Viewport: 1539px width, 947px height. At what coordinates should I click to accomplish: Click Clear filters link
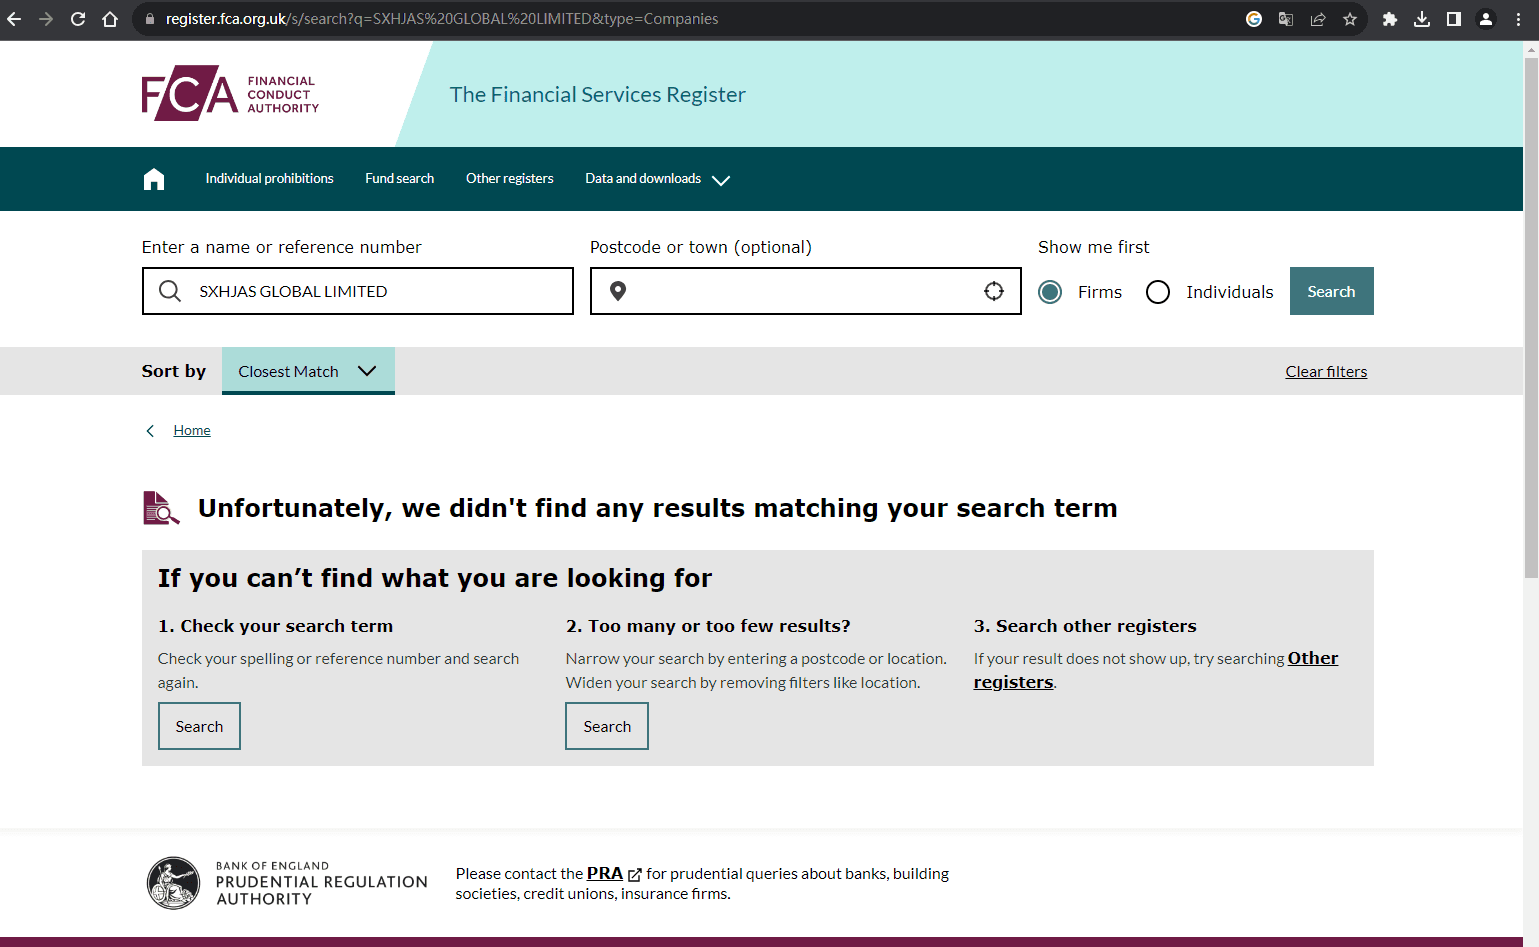[x=1326, y=372]
